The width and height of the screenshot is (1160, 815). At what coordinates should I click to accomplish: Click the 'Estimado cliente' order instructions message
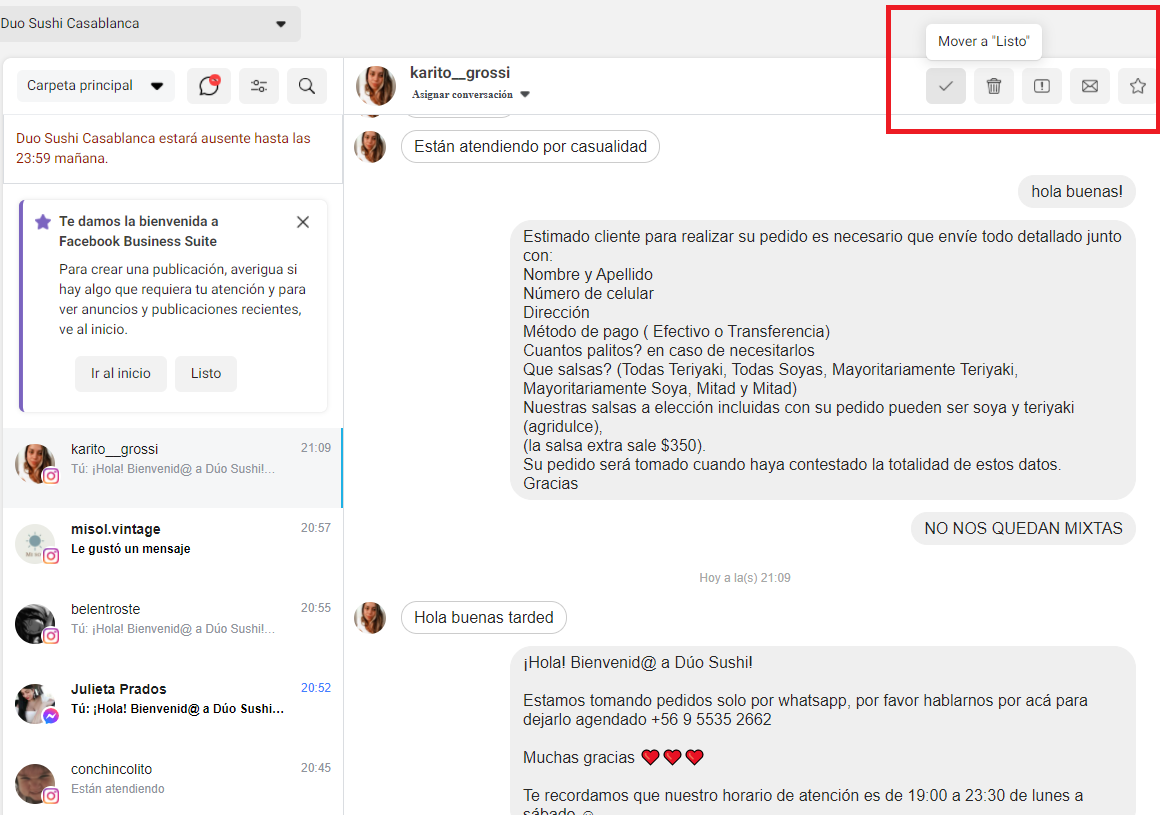click(823, 360)
